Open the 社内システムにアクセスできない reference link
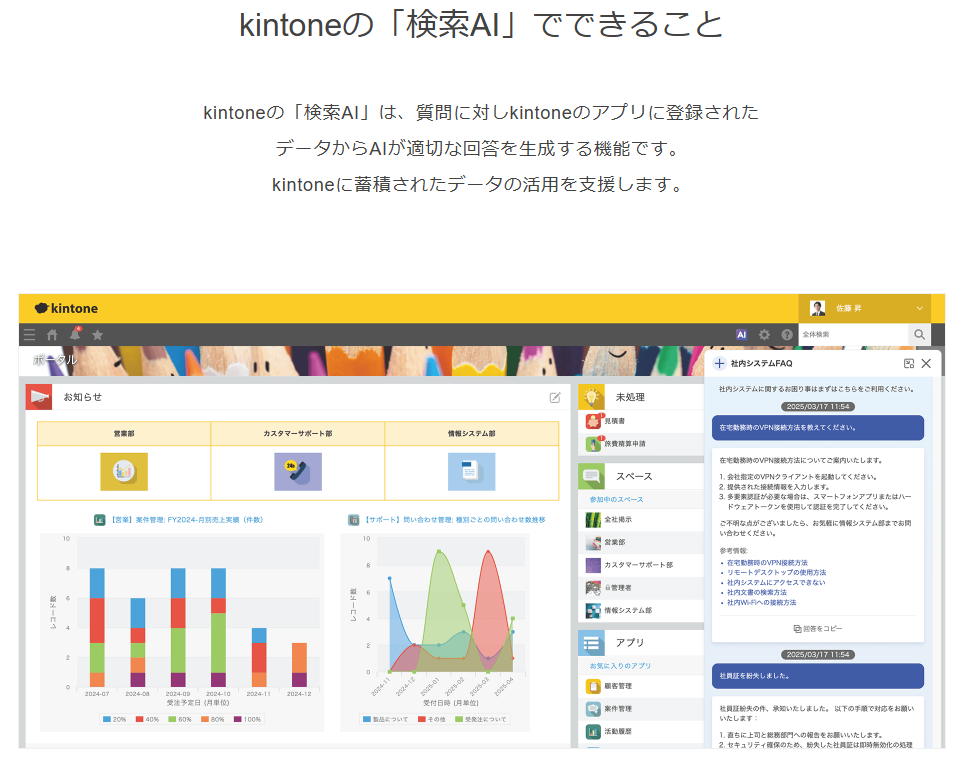Image resolution: width=957 pixels, height=761 pixels. pos(776,582)
